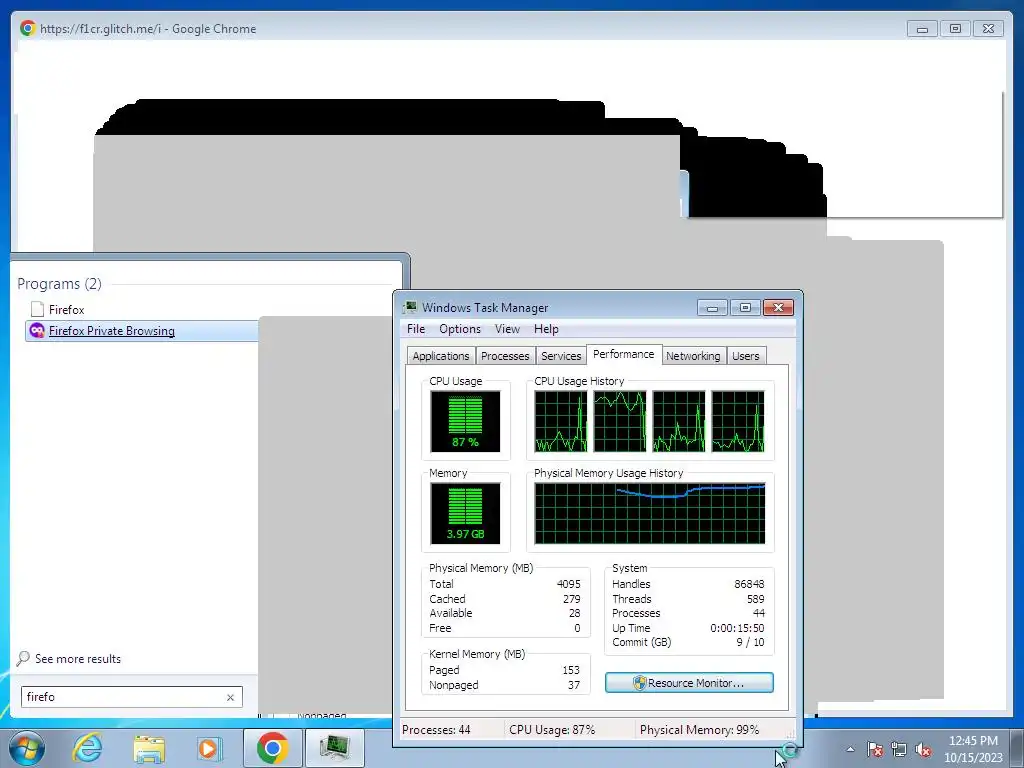Click the third CPU Usage History graph
Image resolution: width=1024 pixels, height=768 pixels.
pos(679,421)
